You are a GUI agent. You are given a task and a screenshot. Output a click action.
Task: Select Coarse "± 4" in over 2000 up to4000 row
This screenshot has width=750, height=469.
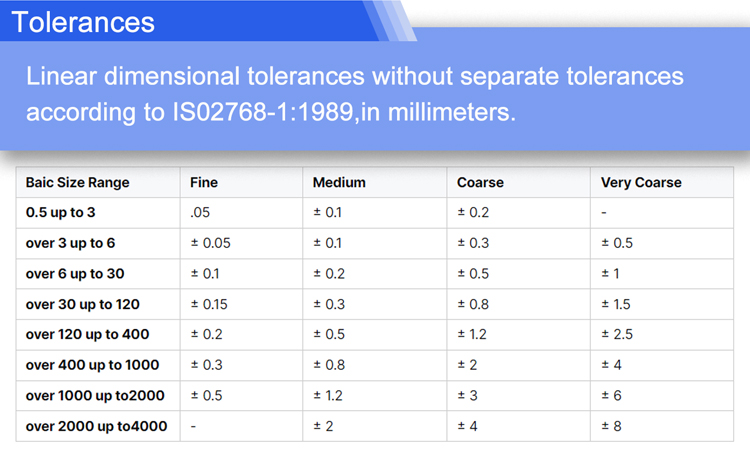pos(467,426)
